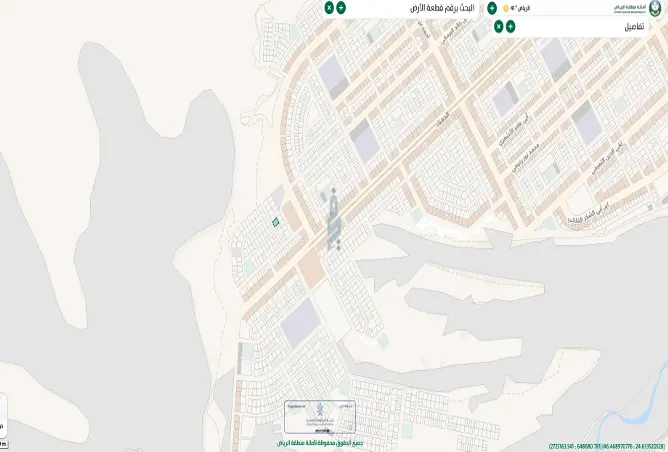This screenshot has width=668, height=452.
Task: Select the green highlighted land parcel
Action: click(x=276, y=222)
